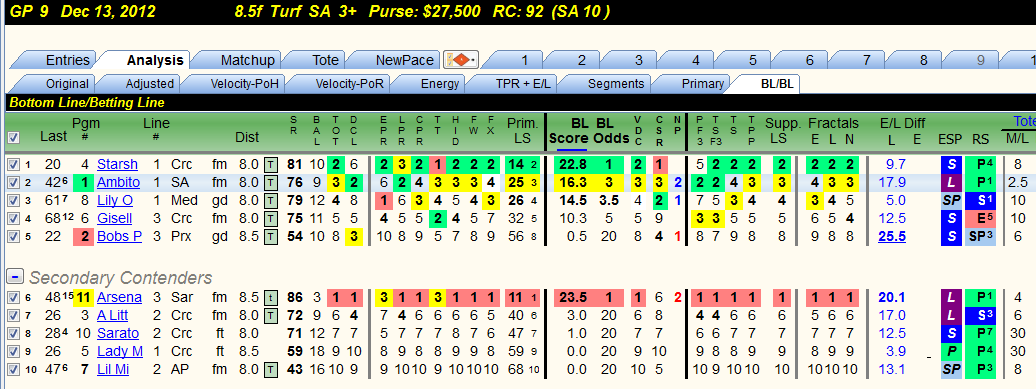Click the Supp. LS column header

pyautogui.click(x=783, y=130)
